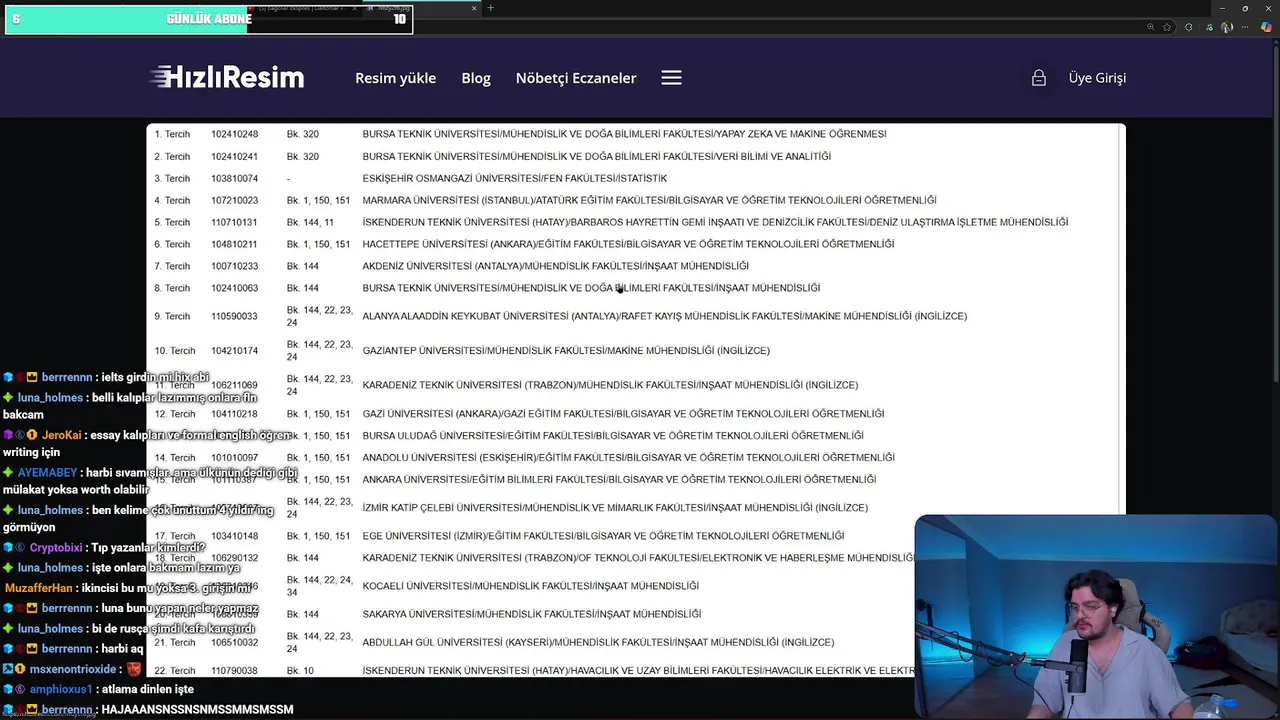Click program code 103810074
Image resolution: width=1280 pixels, height=720 pixels.
pos(234,178)
